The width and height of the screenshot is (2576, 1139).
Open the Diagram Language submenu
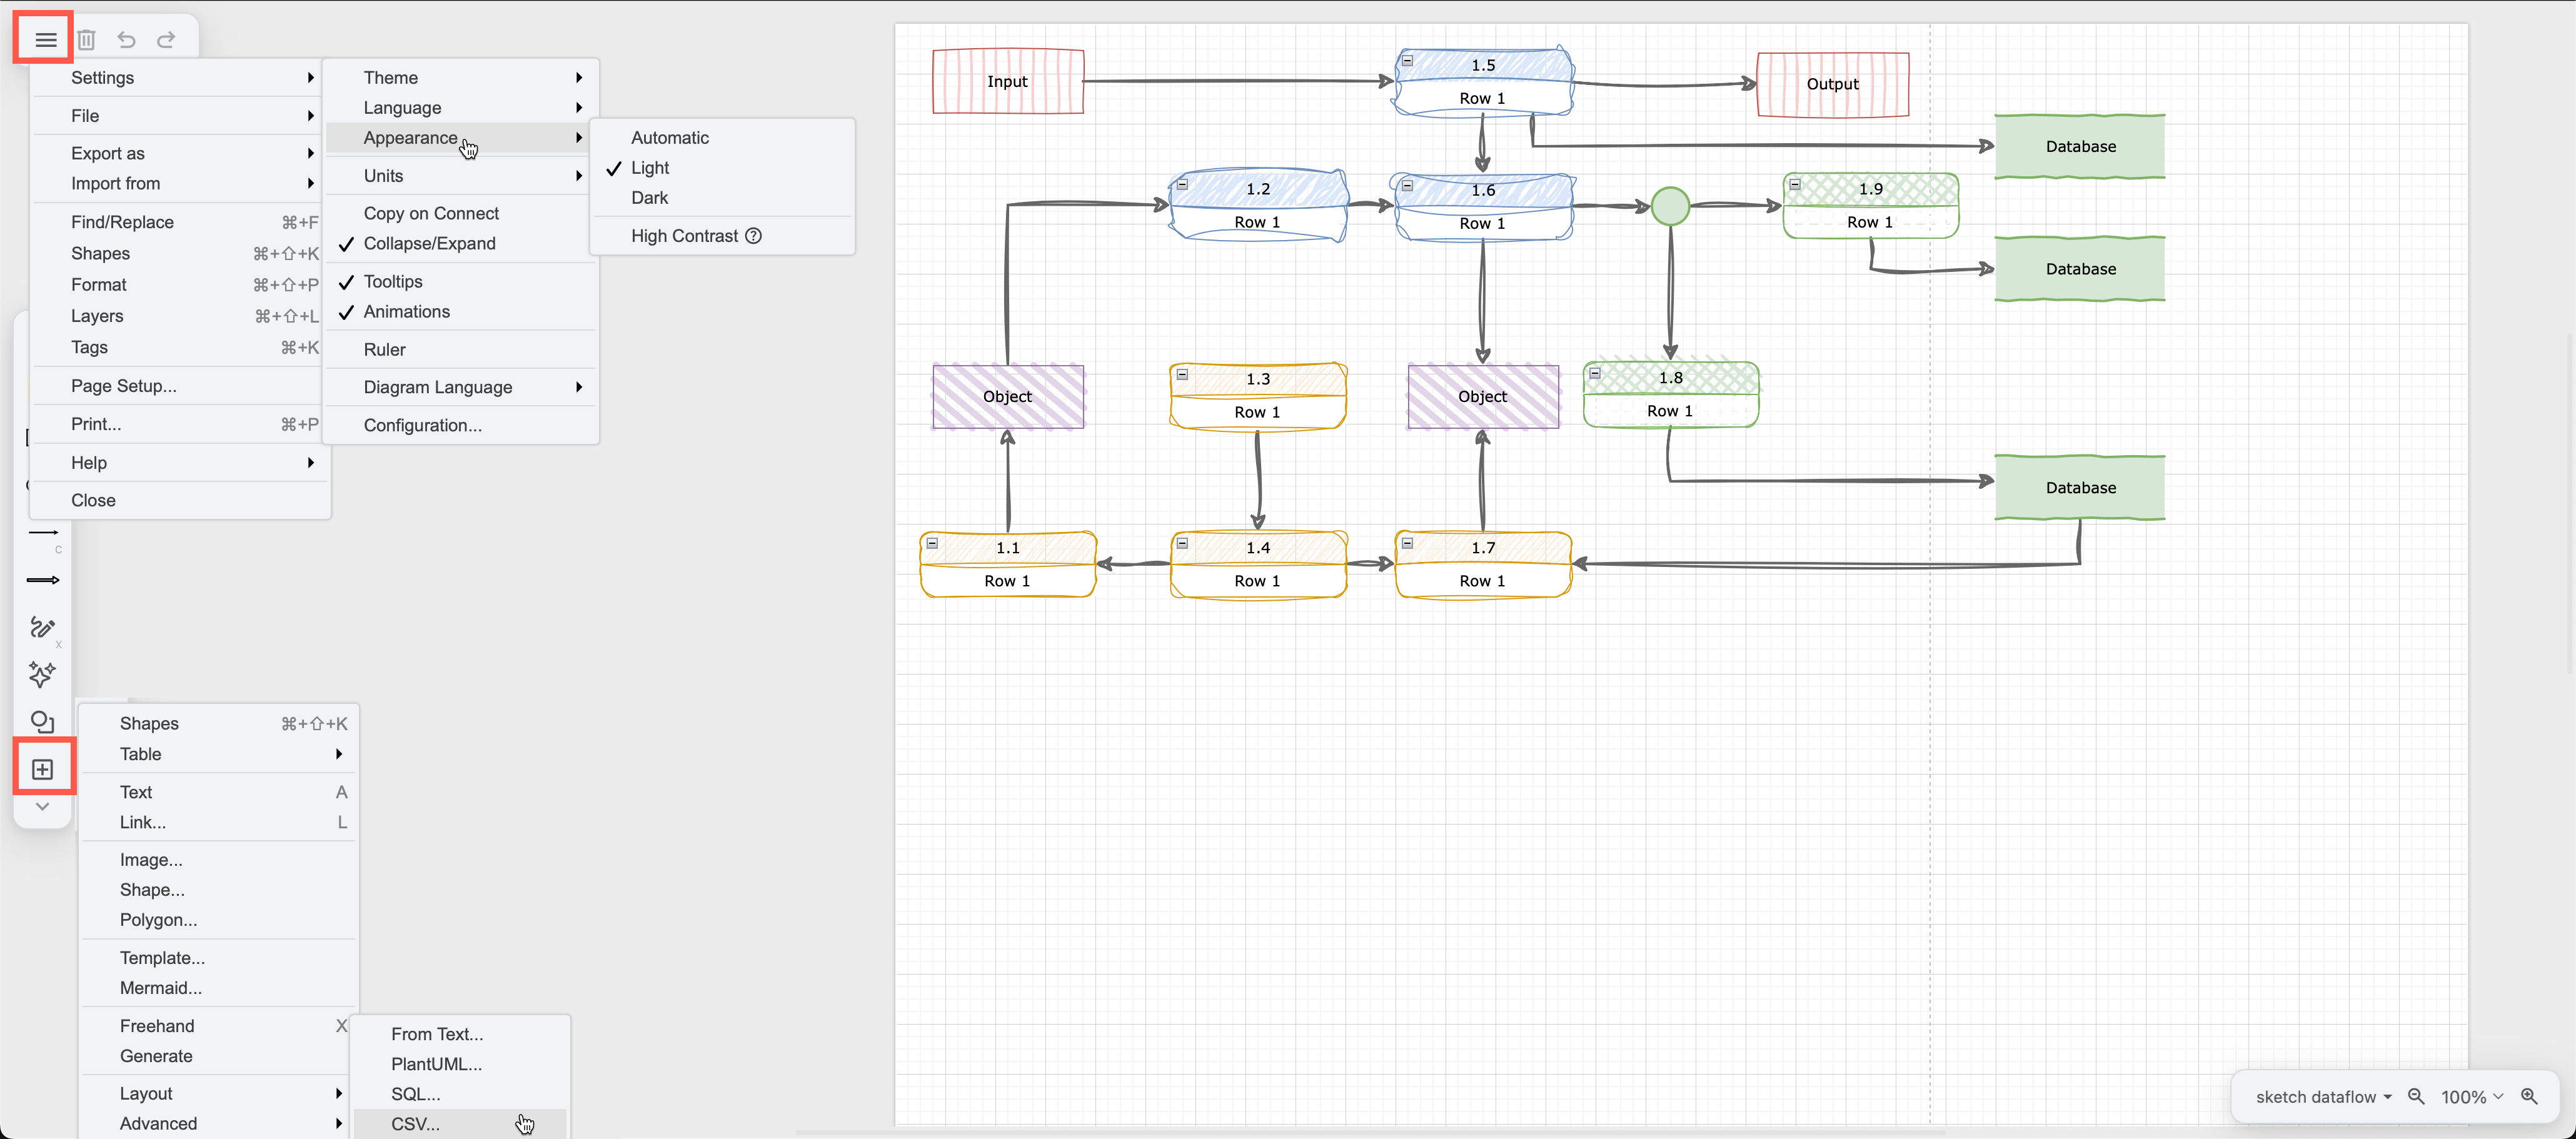click(x=461, y=387)
